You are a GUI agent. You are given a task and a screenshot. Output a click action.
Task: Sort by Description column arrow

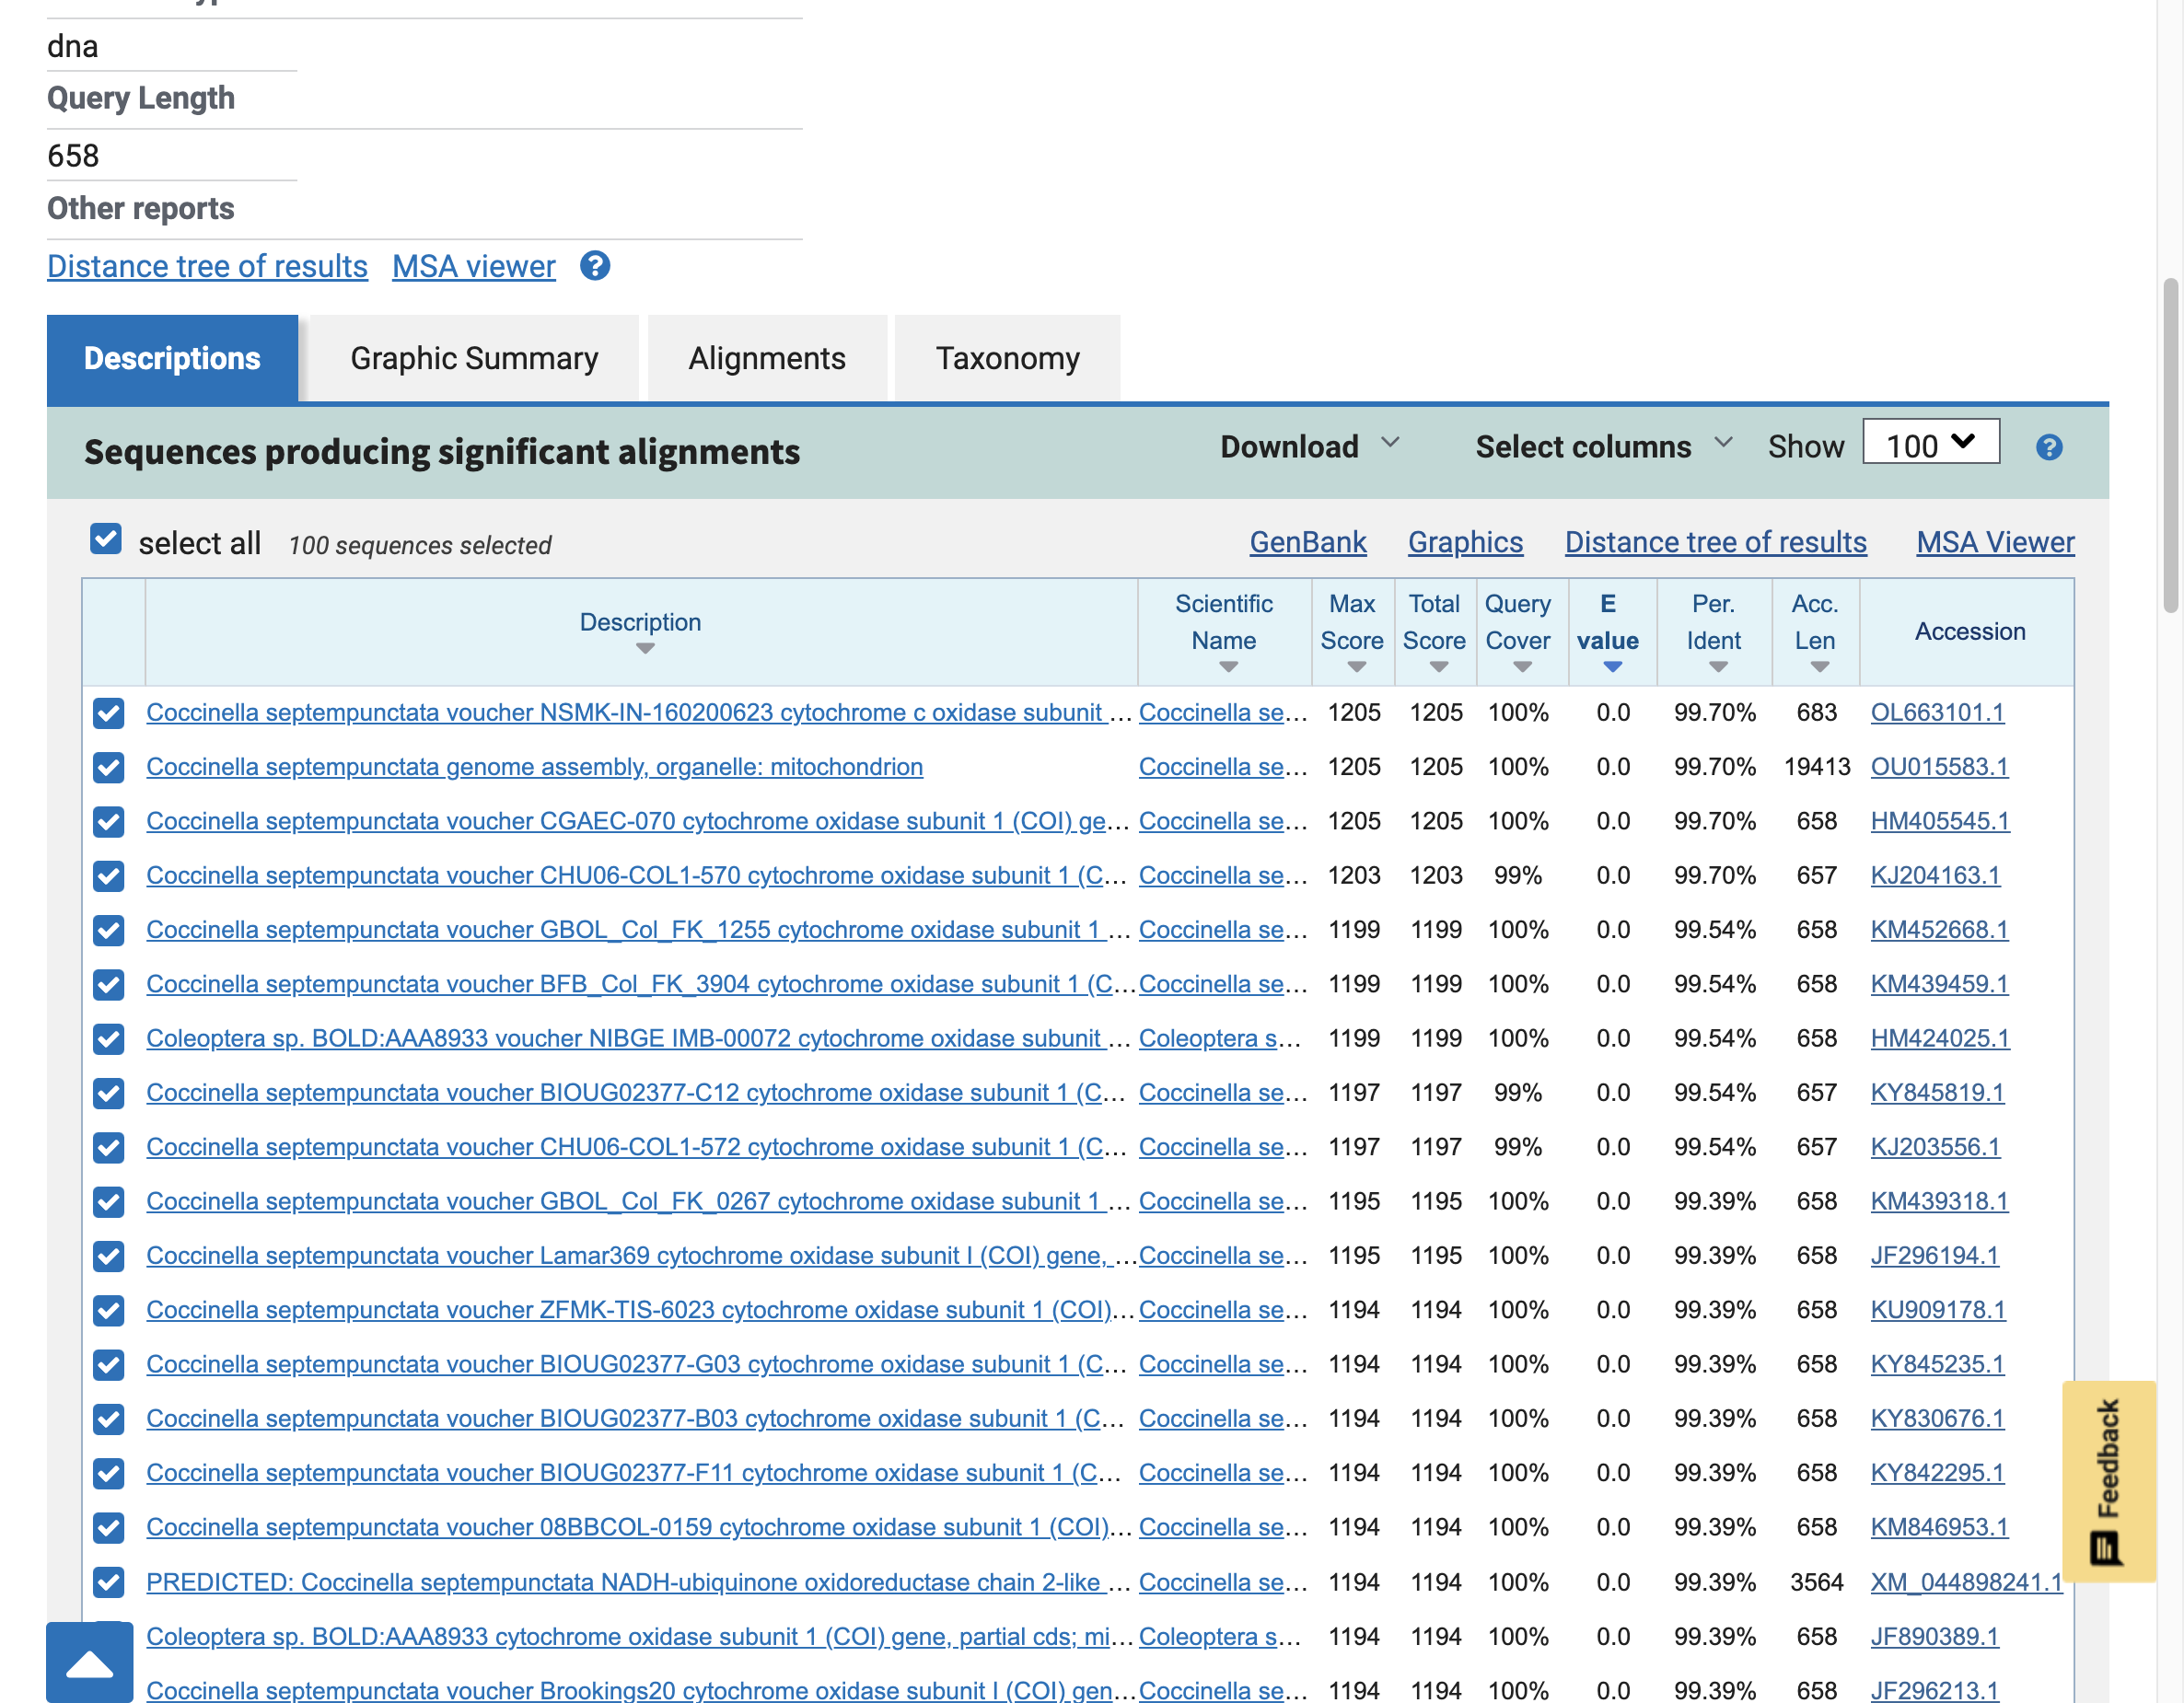pyautogui.click(x=645, y=648)
